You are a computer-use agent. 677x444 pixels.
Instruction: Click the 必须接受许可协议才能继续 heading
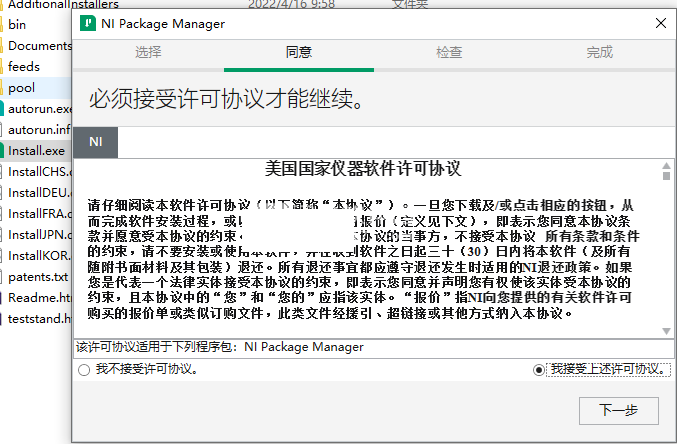pos(227,99)
